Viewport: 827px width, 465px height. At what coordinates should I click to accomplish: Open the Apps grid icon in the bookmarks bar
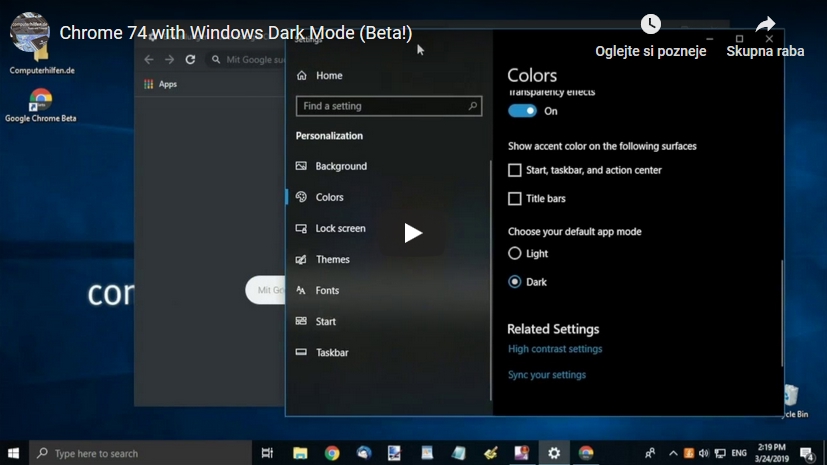[149, 84]
